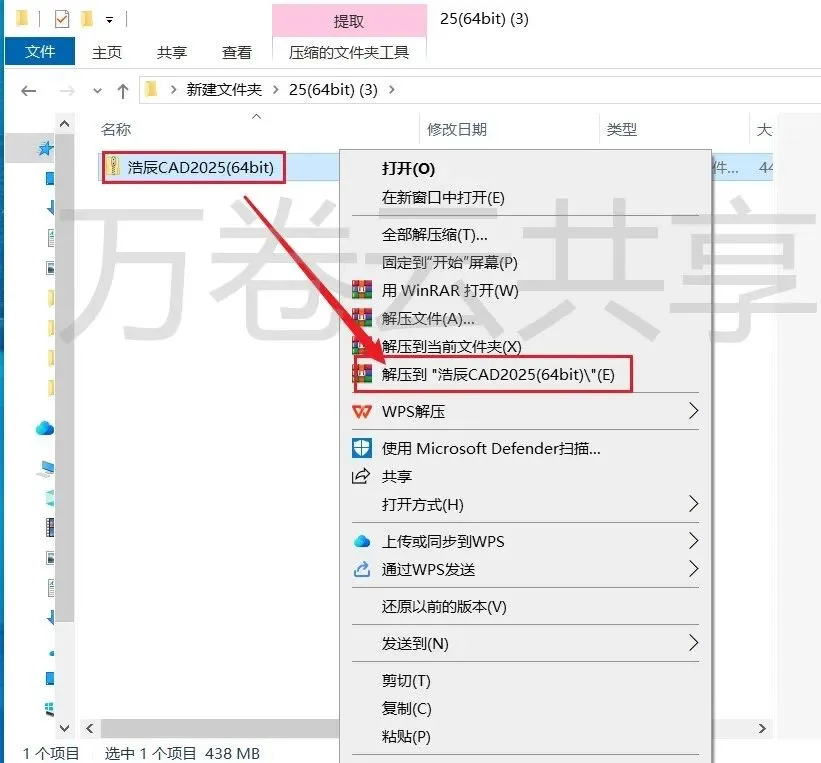Click the horizontal scrollbar left arrow
The image size is (821, 763).
tap(90, 728)
